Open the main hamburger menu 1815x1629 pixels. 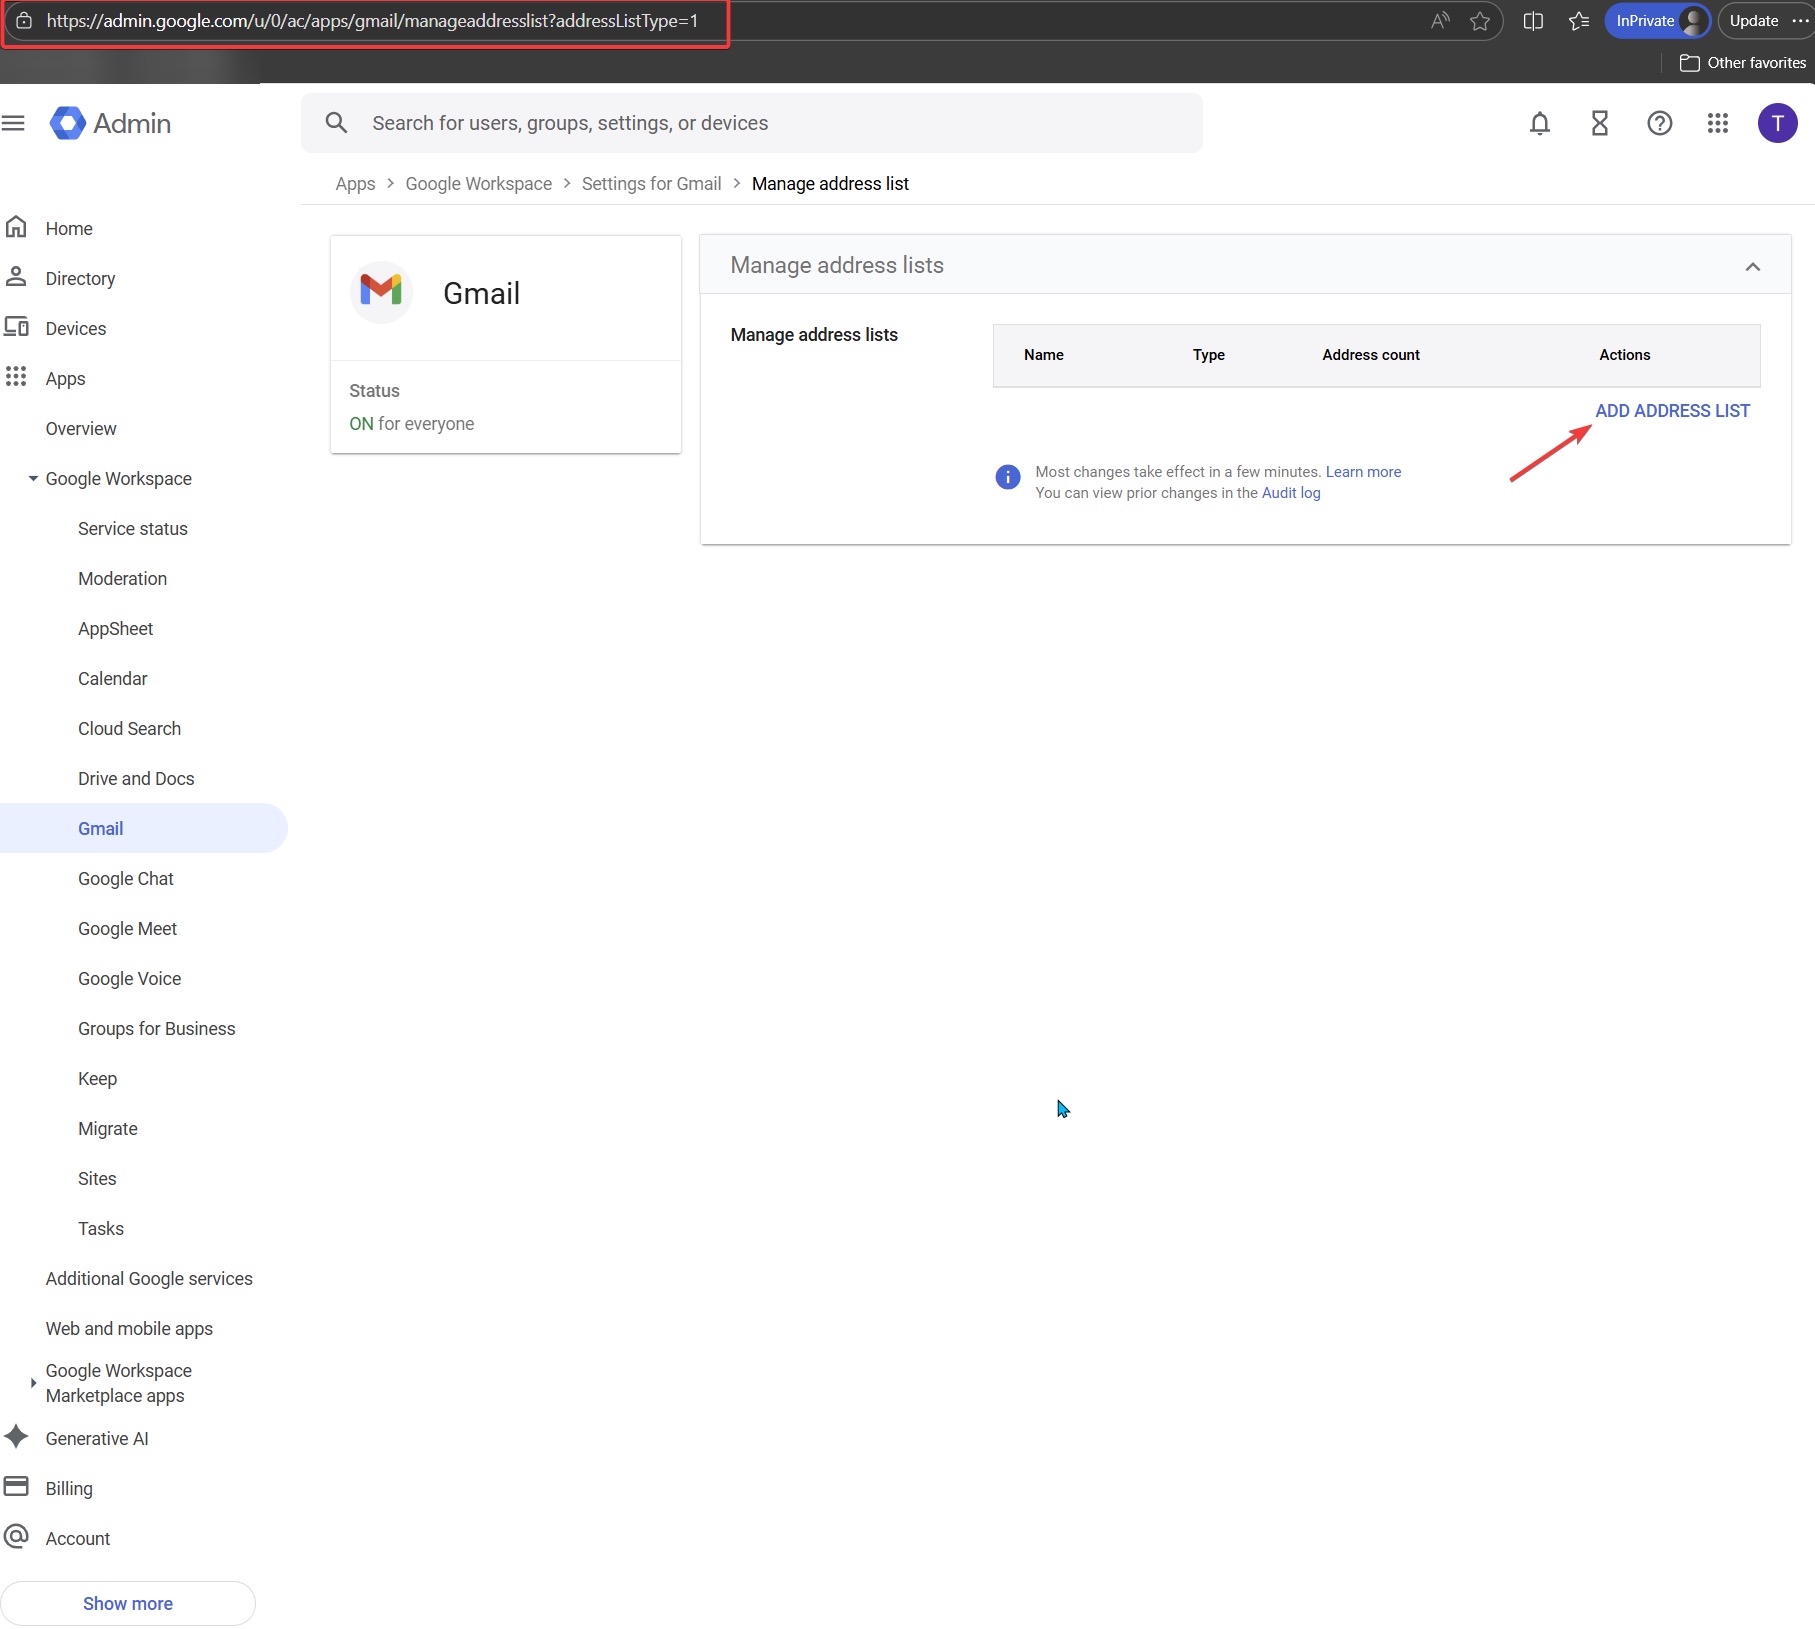pos(14,123)
